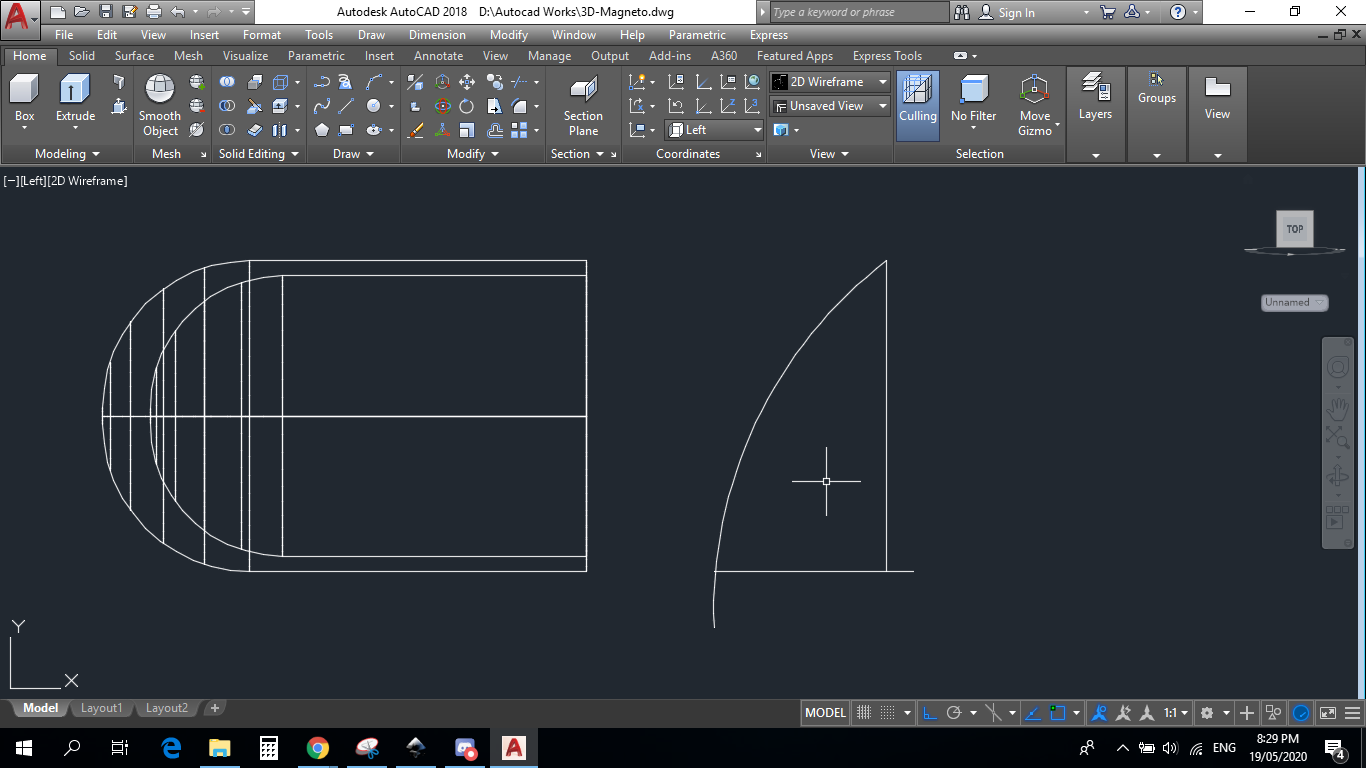Toggle the drawing grid display
Viewport: 1366px width, 768px height.
tap(865, 713)
